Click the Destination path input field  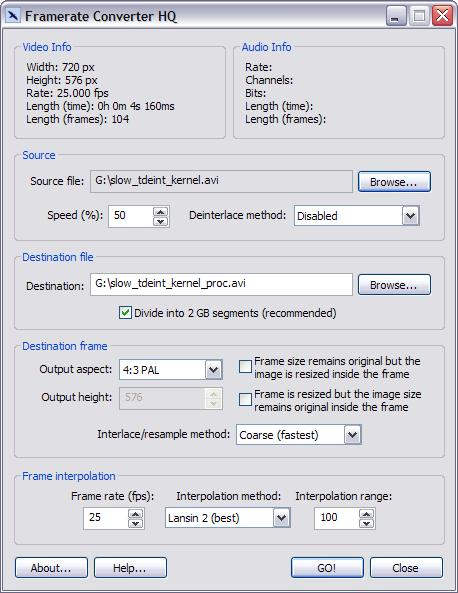(221, 284)
